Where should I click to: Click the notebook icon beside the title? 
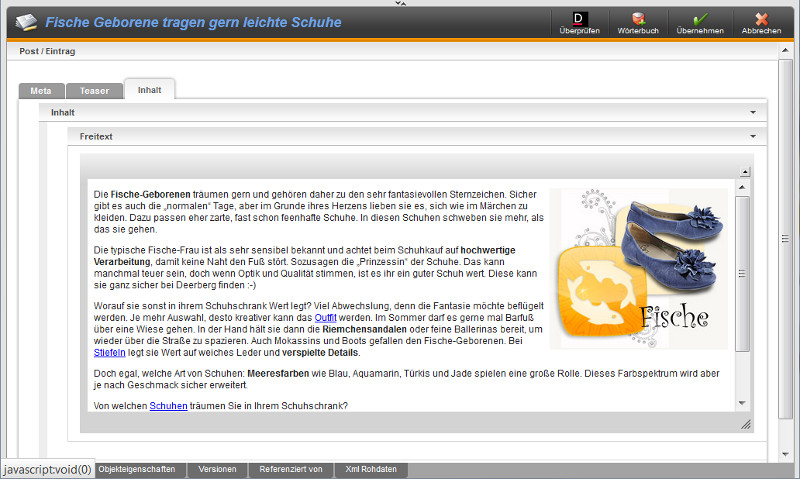pos(26,22)
